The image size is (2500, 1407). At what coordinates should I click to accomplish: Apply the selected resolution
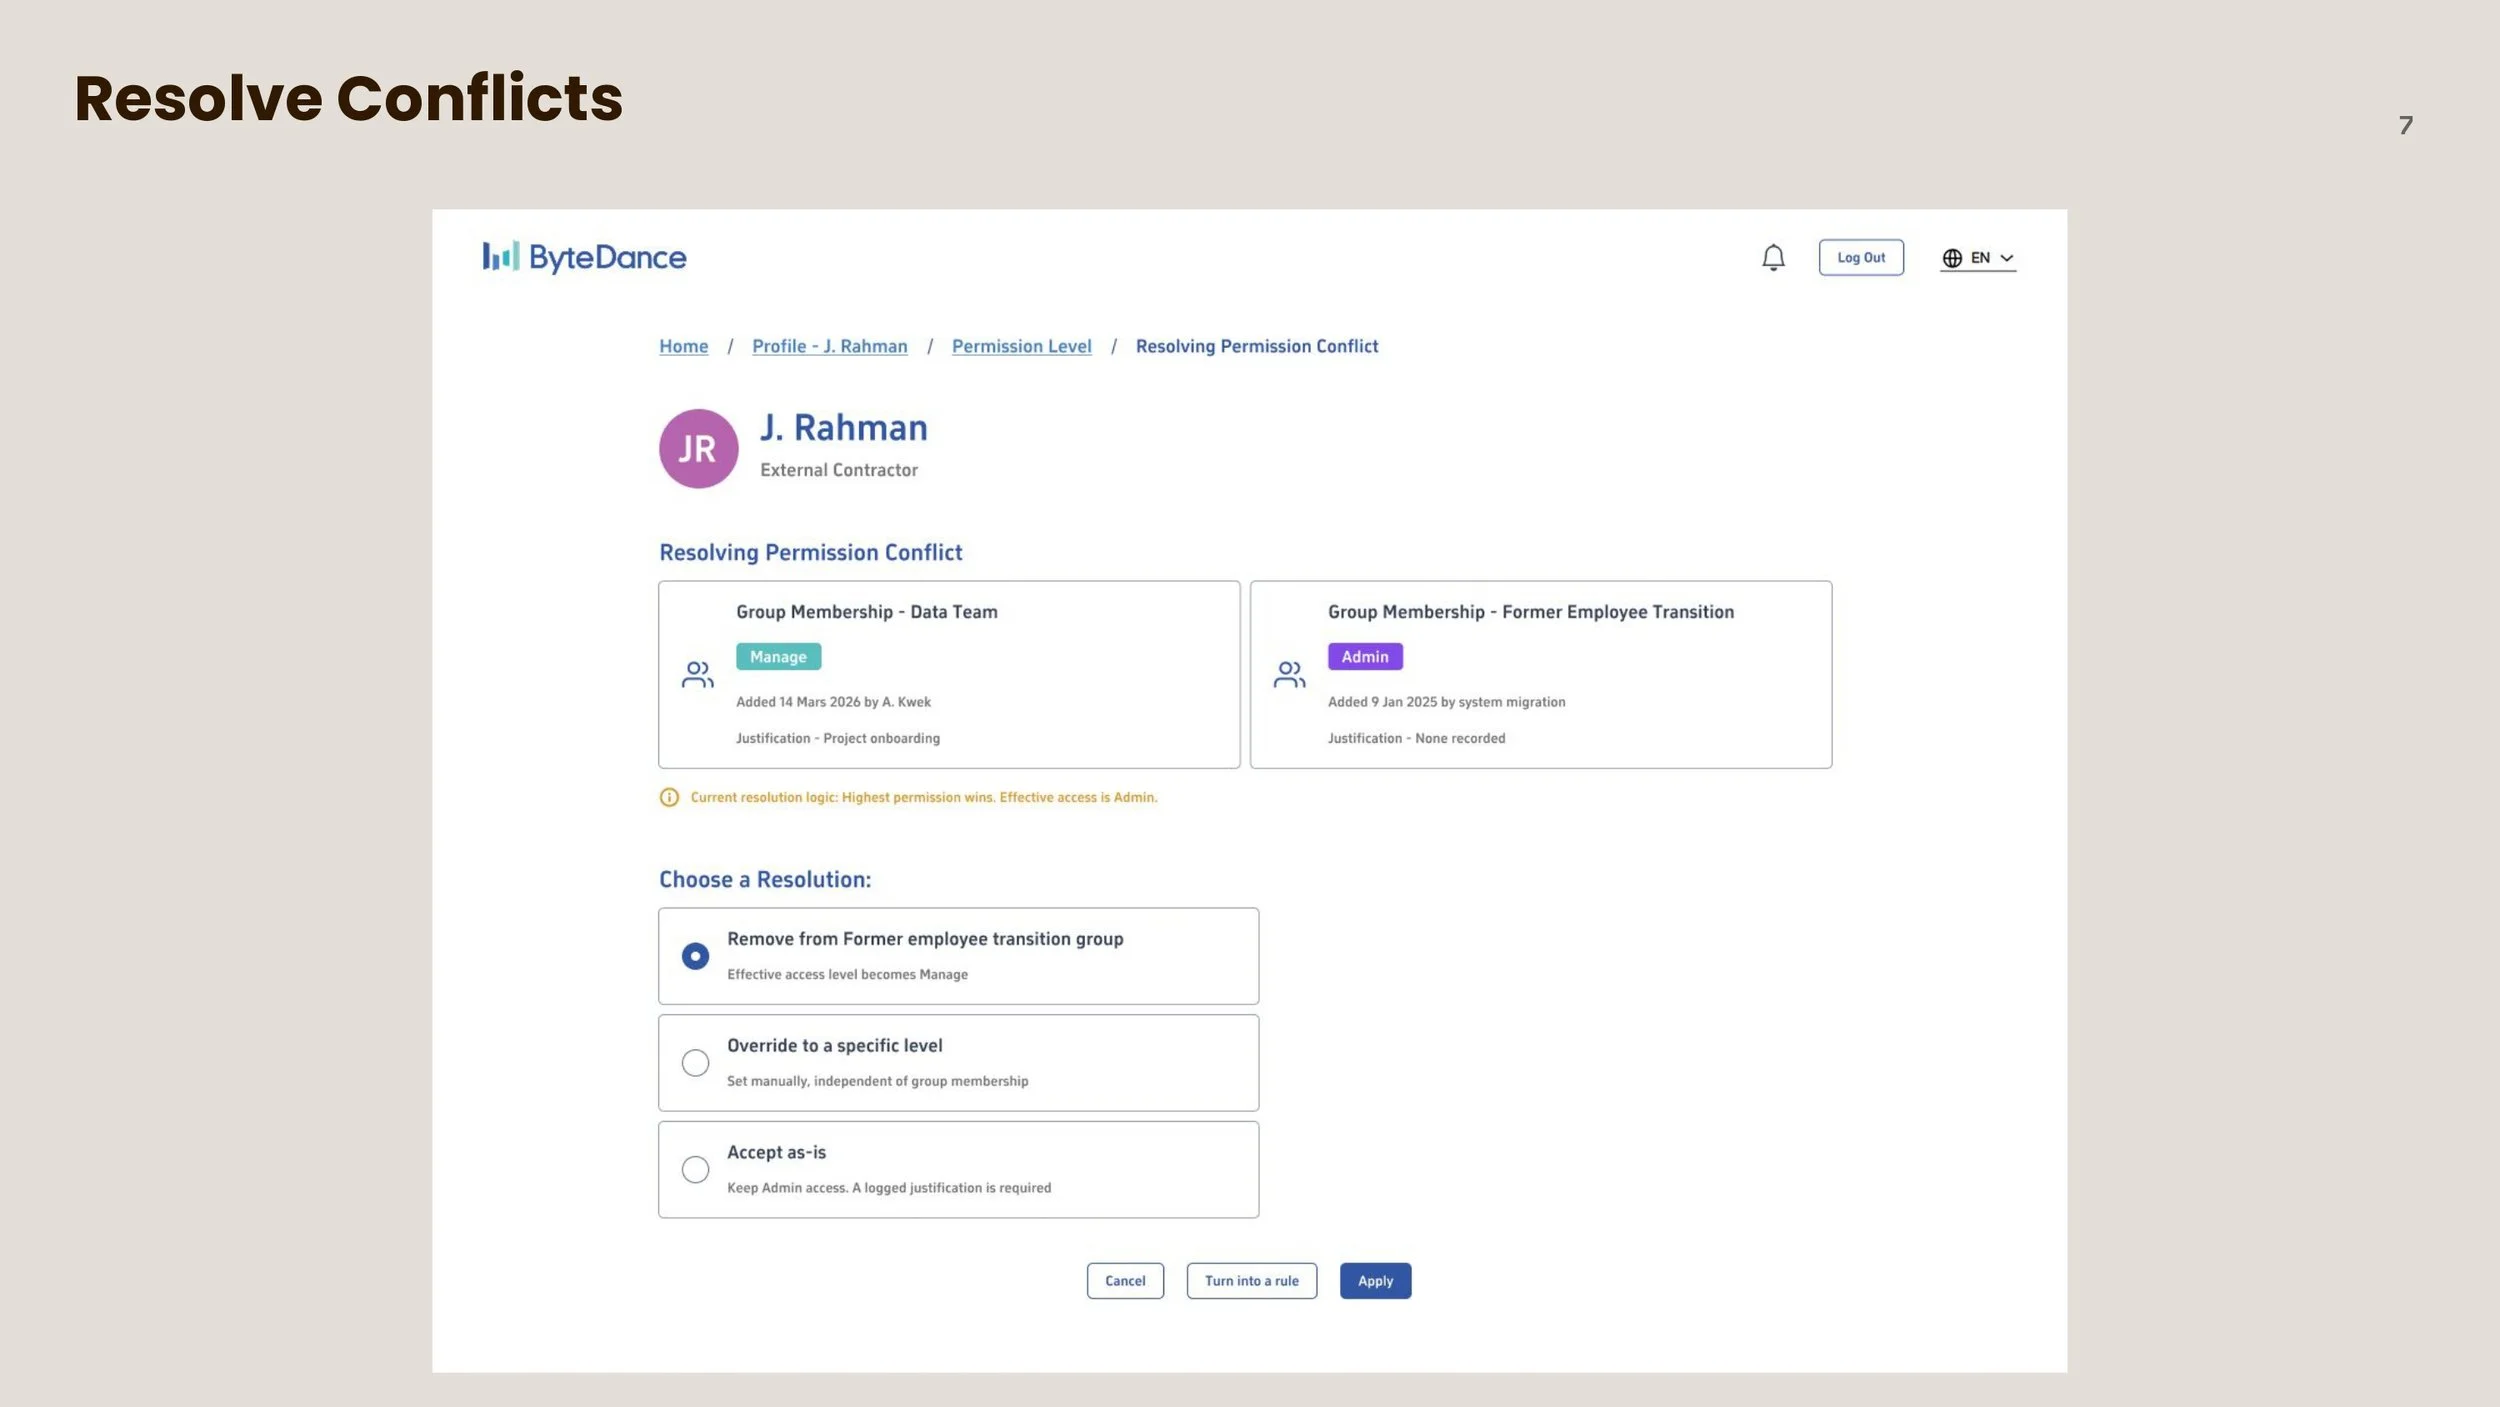click(x=1375, y=1280)
